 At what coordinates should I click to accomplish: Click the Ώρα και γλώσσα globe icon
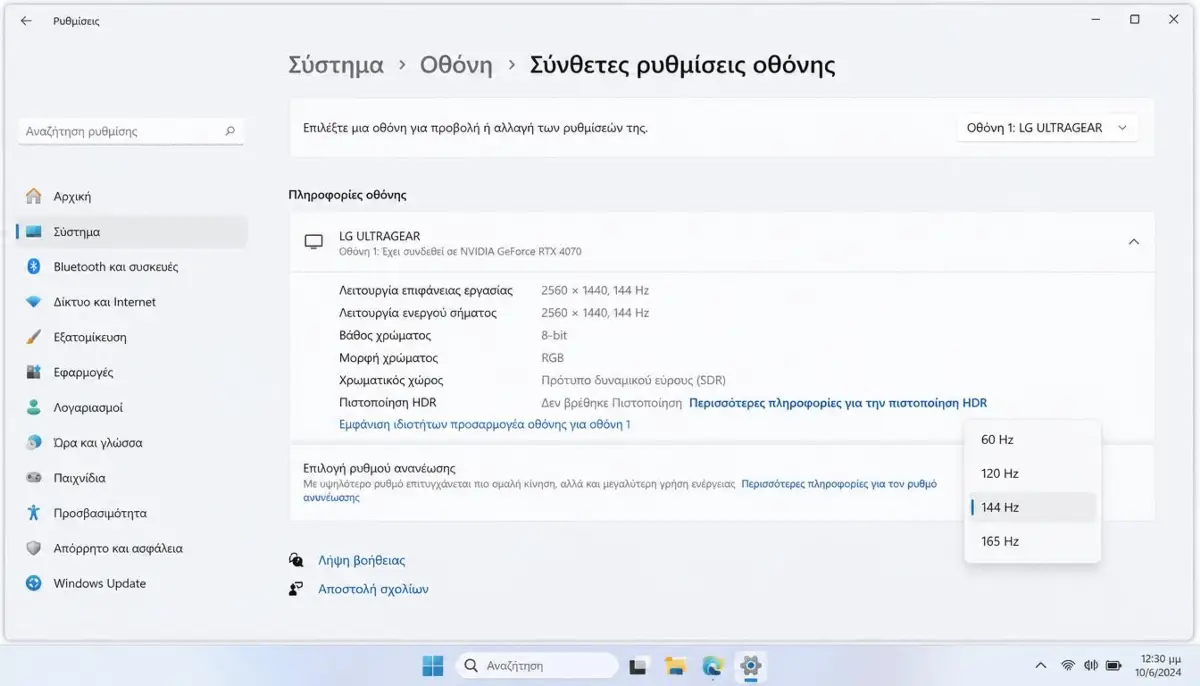tap(34, 442)
